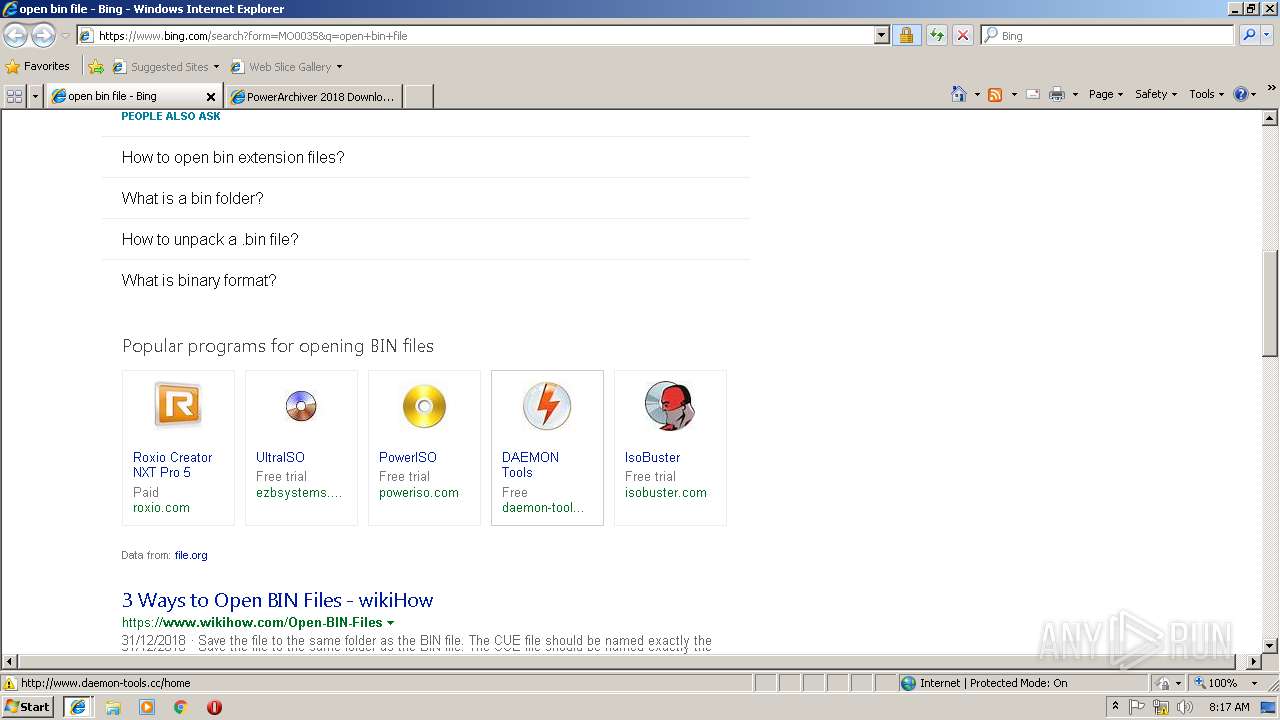The height and width of the screenshot is (720, 1280).
Task: Close the open bin file - Bing tab
Action: click(x=210, y=97)
